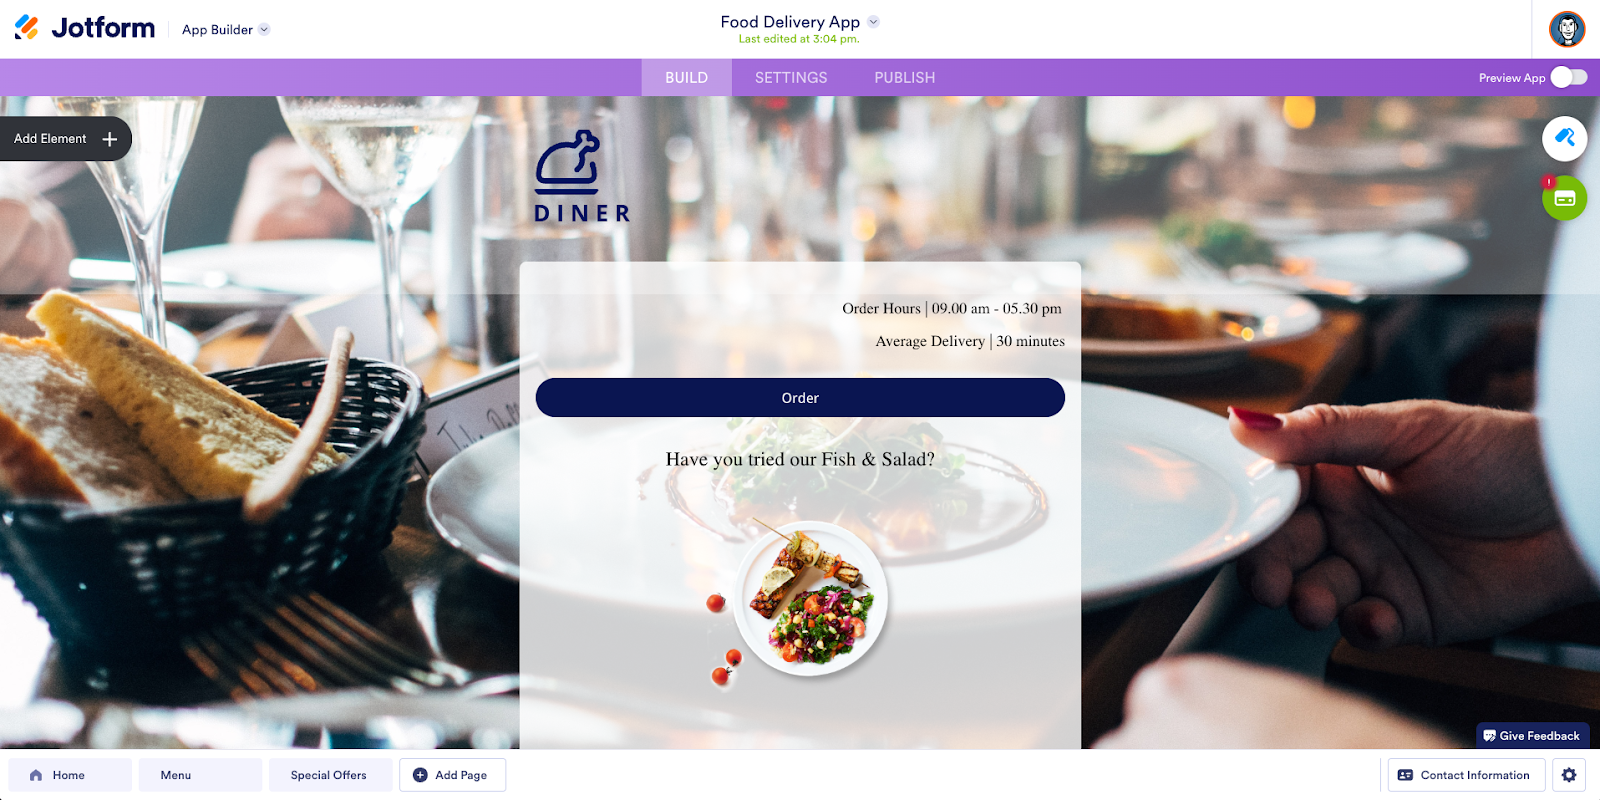
Task: Click the plus icon next to Add Element
Action: [110, 139]
